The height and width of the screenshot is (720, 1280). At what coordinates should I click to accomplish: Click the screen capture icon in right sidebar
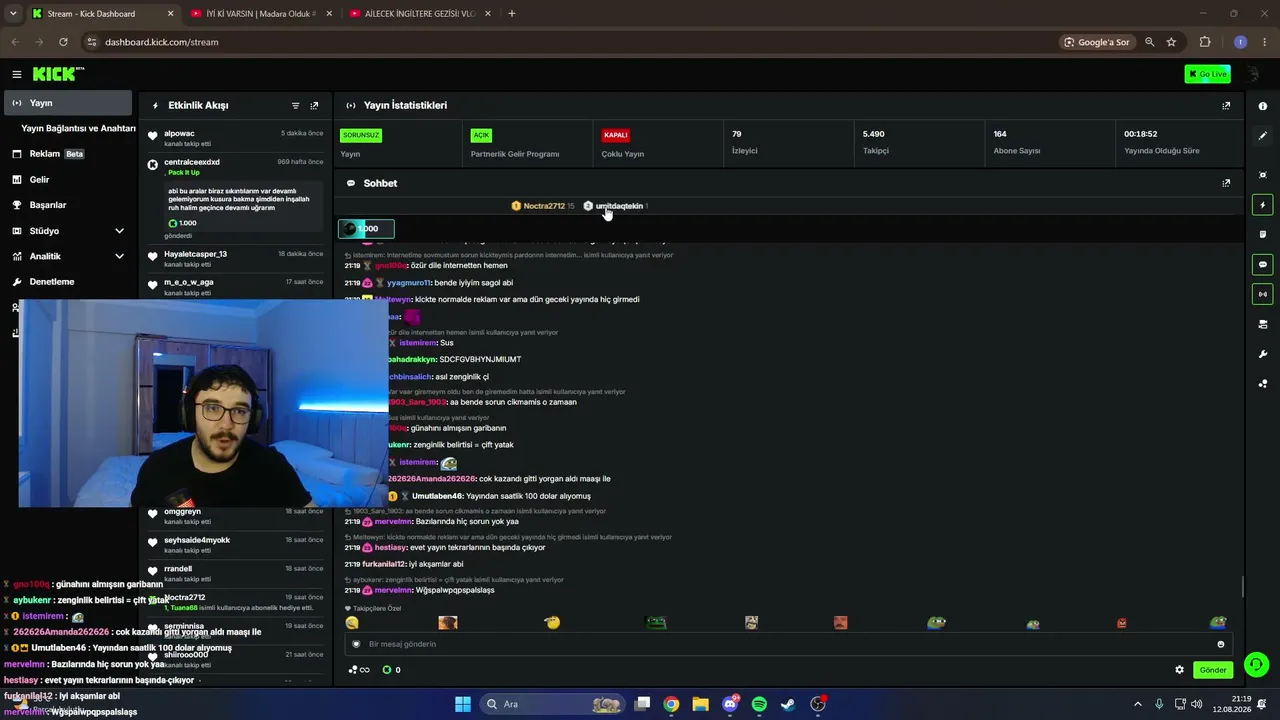(1262, 175)
